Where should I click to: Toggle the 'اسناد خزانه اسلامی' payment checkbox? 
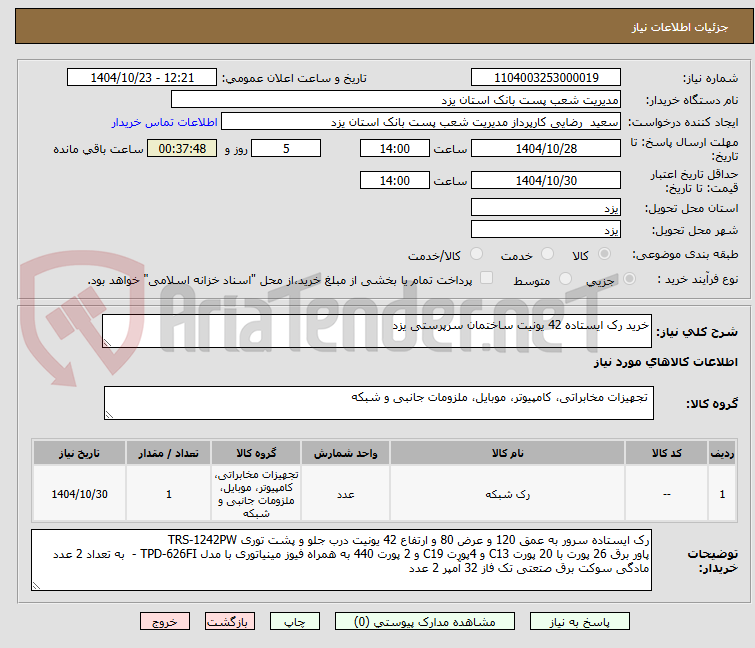[486, 278]
